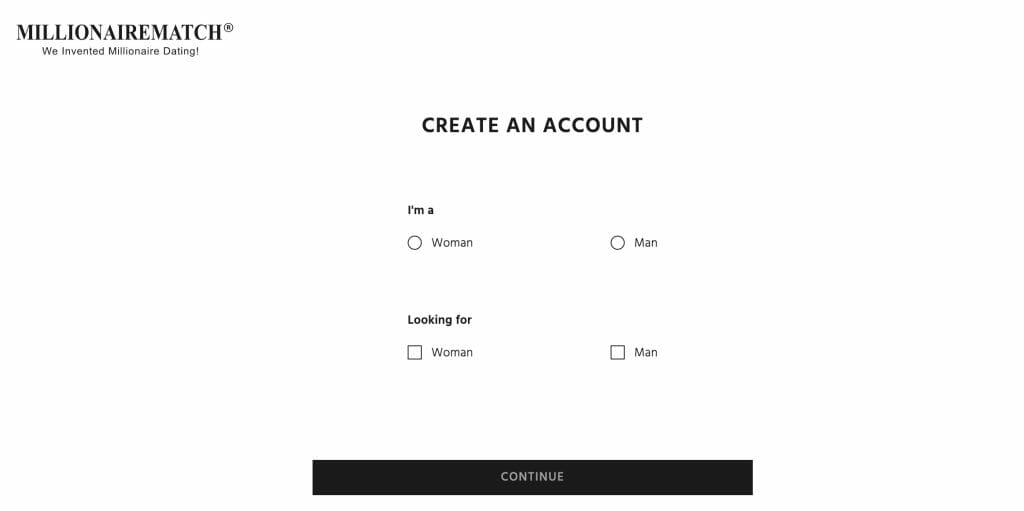Viewport: 1024px width, 511px height.
Task: Click the 'Woman' label text in I'm a section
Action: 452,243
